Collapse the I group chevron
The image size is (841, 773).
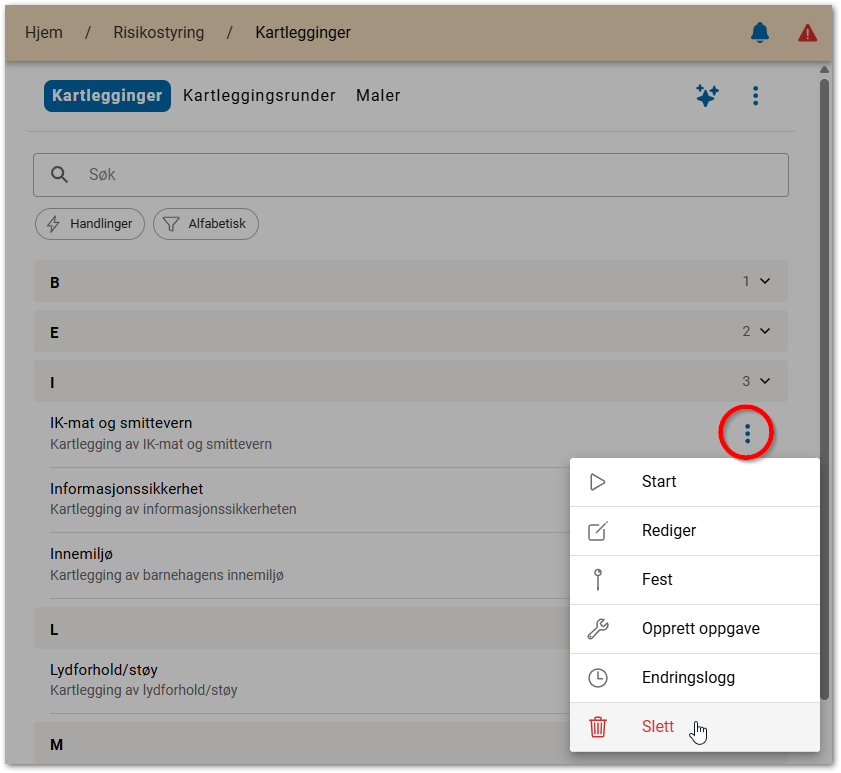pyautogui.click(x=765, y=381)
